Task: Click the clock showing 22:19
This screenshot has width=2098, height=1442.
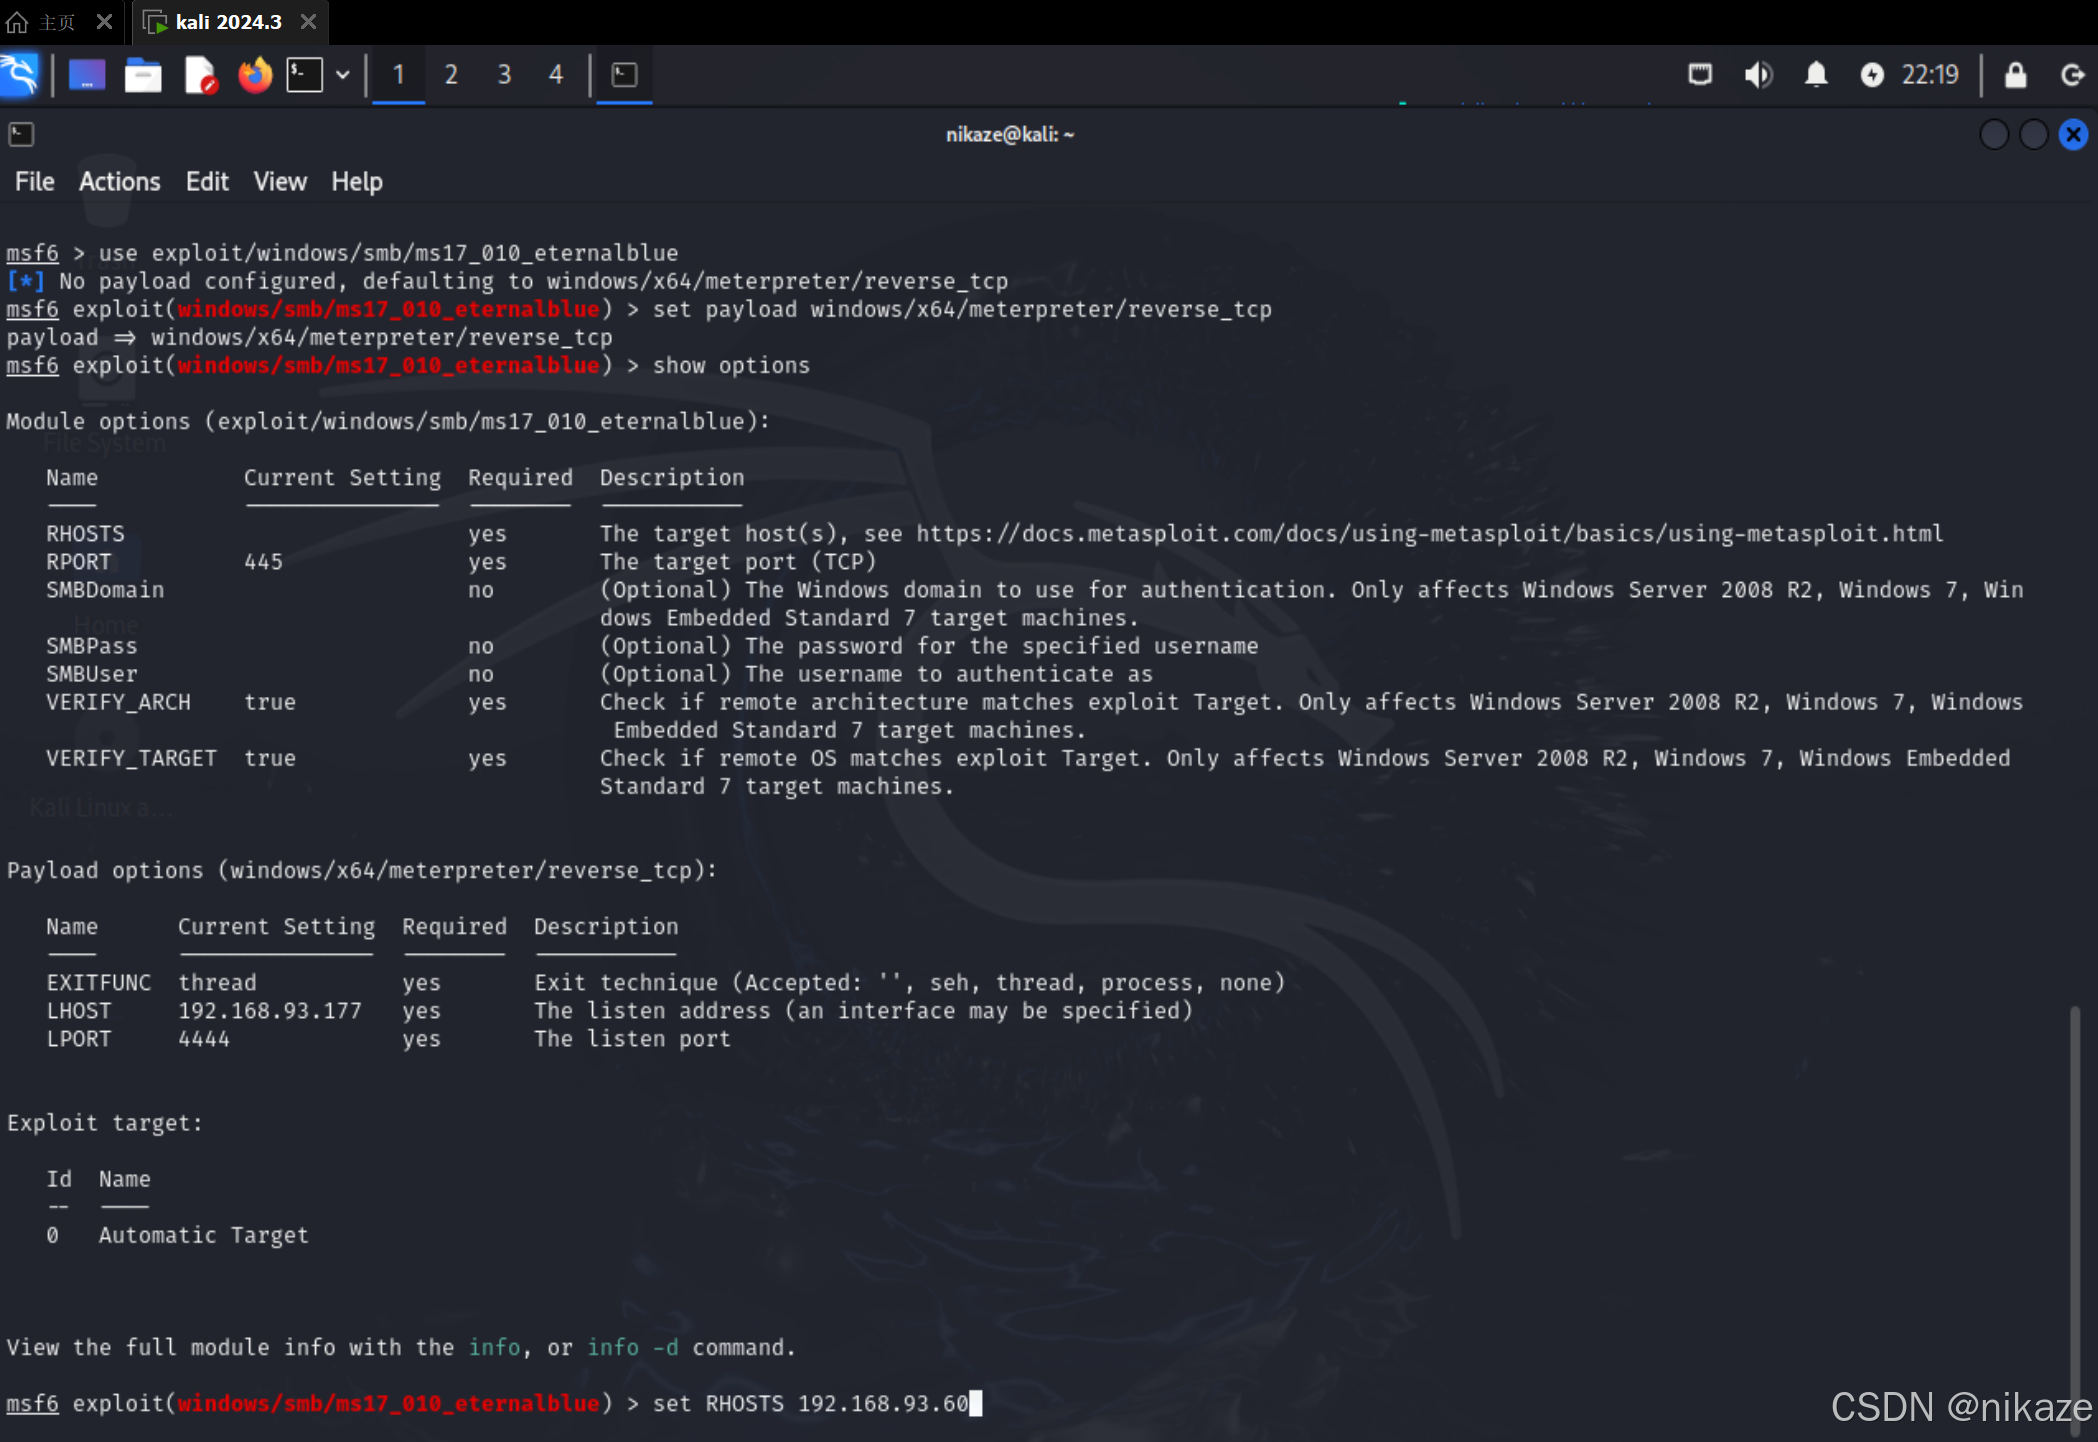Action: click(1930, 75)
